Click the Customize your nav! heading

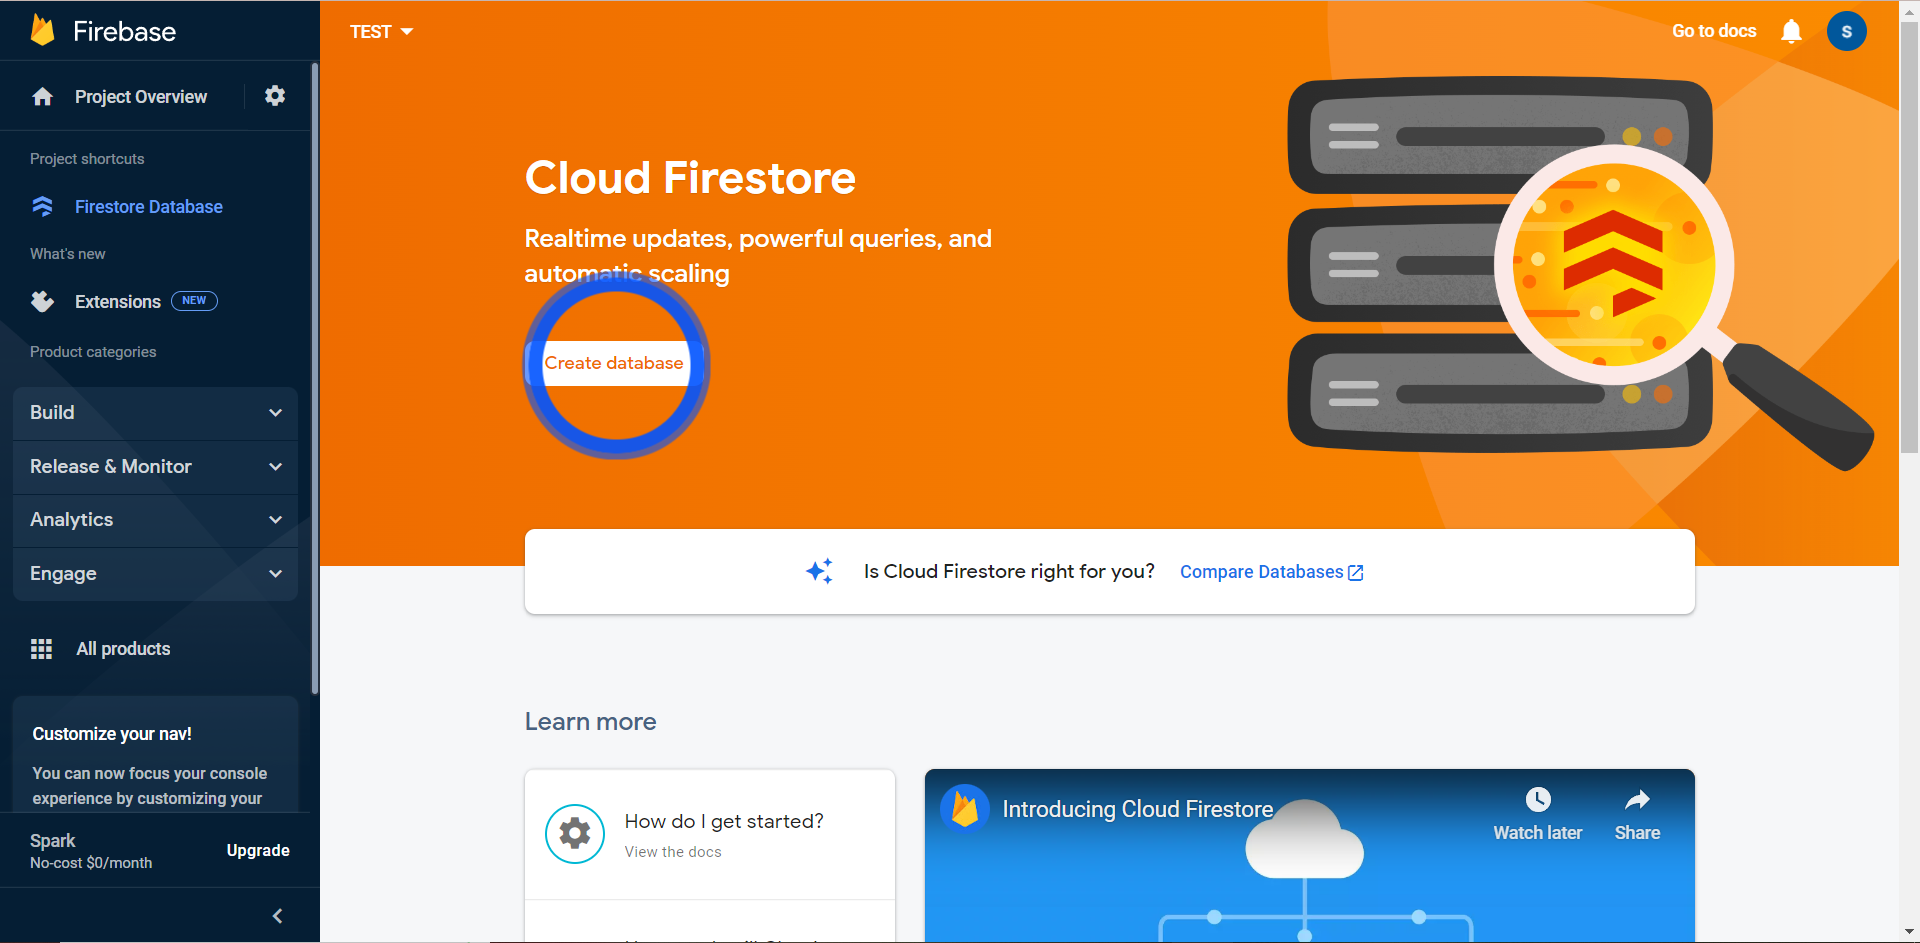click(x=112, y=734)
